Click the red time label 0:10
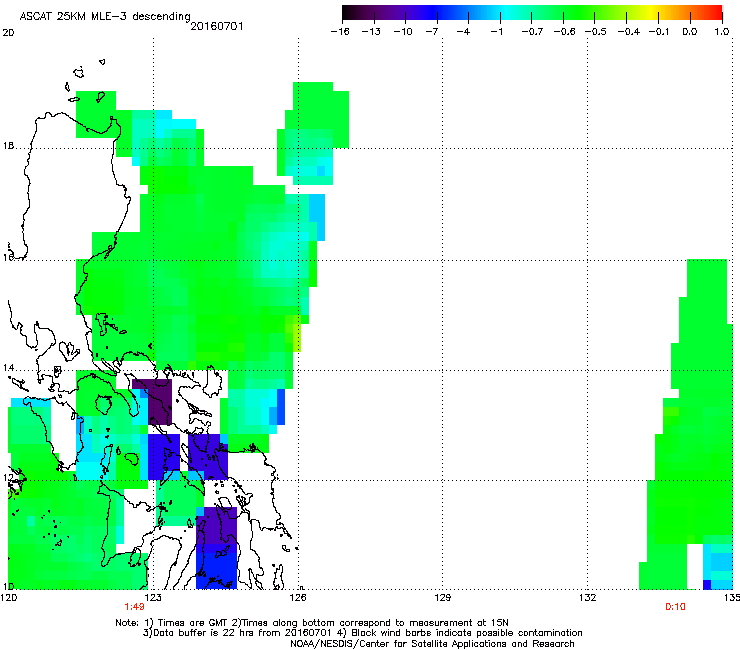The image size is (740, 650). tap(675, 607)
